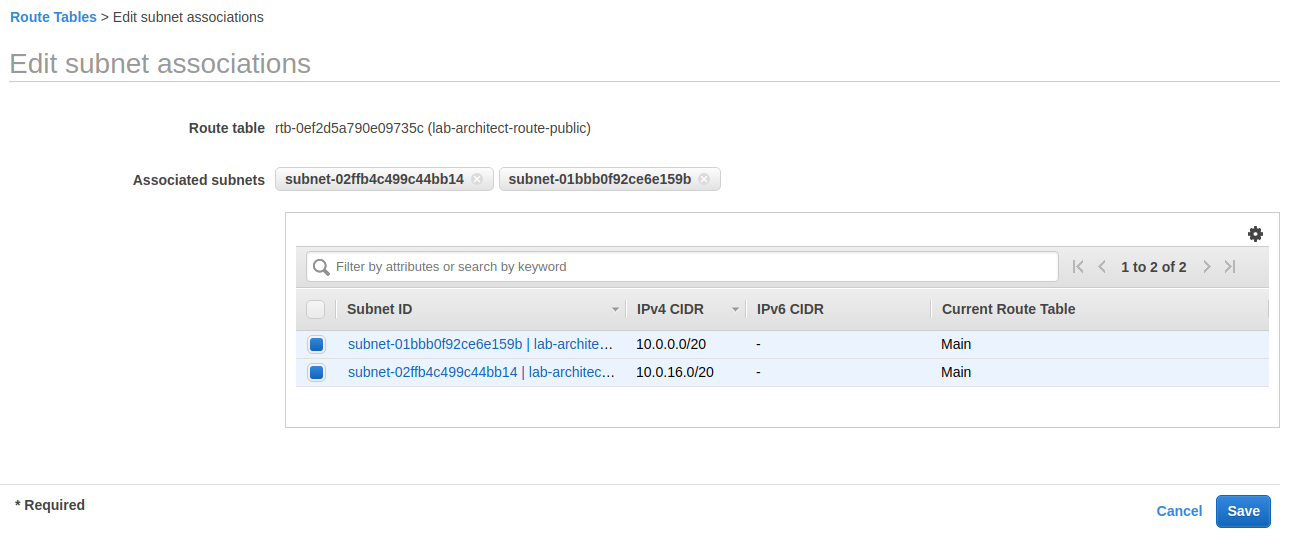Click the Save button

(x=1243, y=511)
